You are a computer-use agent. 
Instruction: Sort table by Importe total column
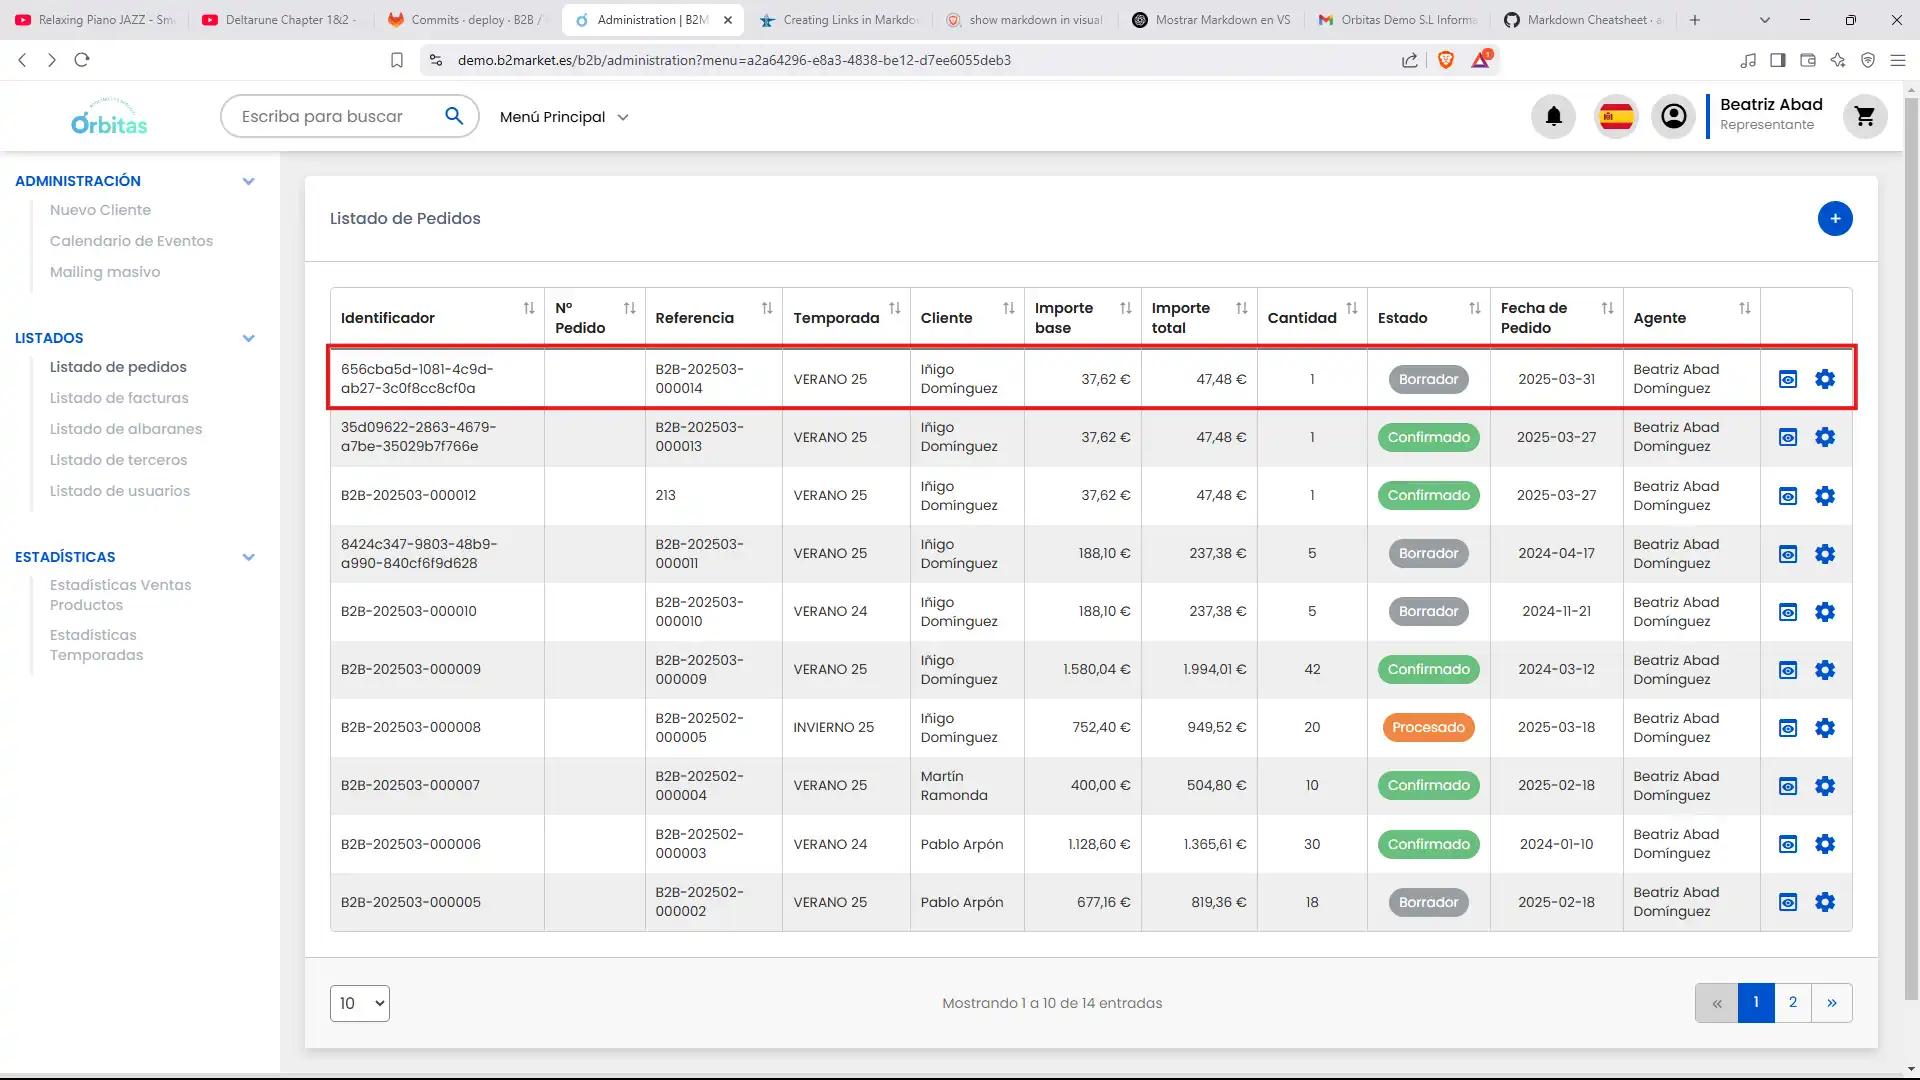(1241, 309)
